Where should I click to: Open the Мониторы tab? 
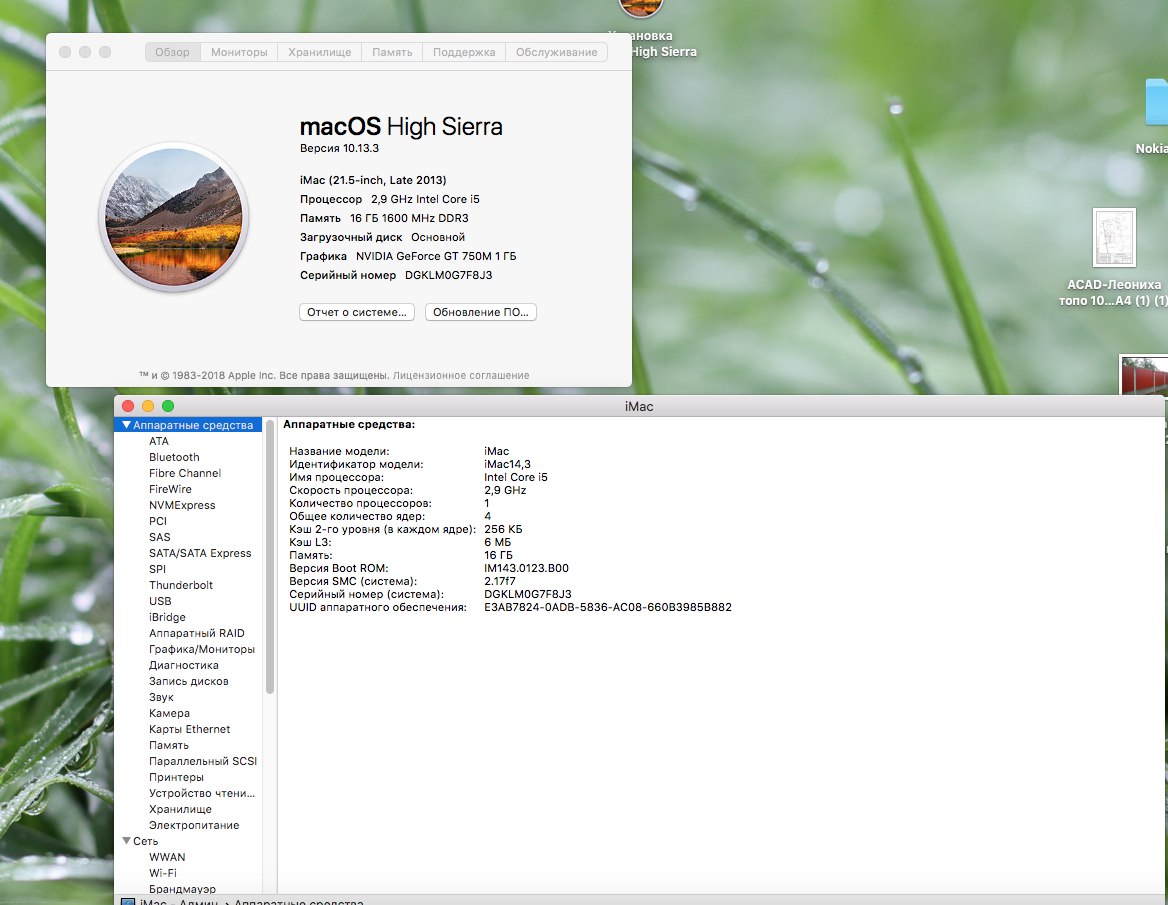[239, 52]
